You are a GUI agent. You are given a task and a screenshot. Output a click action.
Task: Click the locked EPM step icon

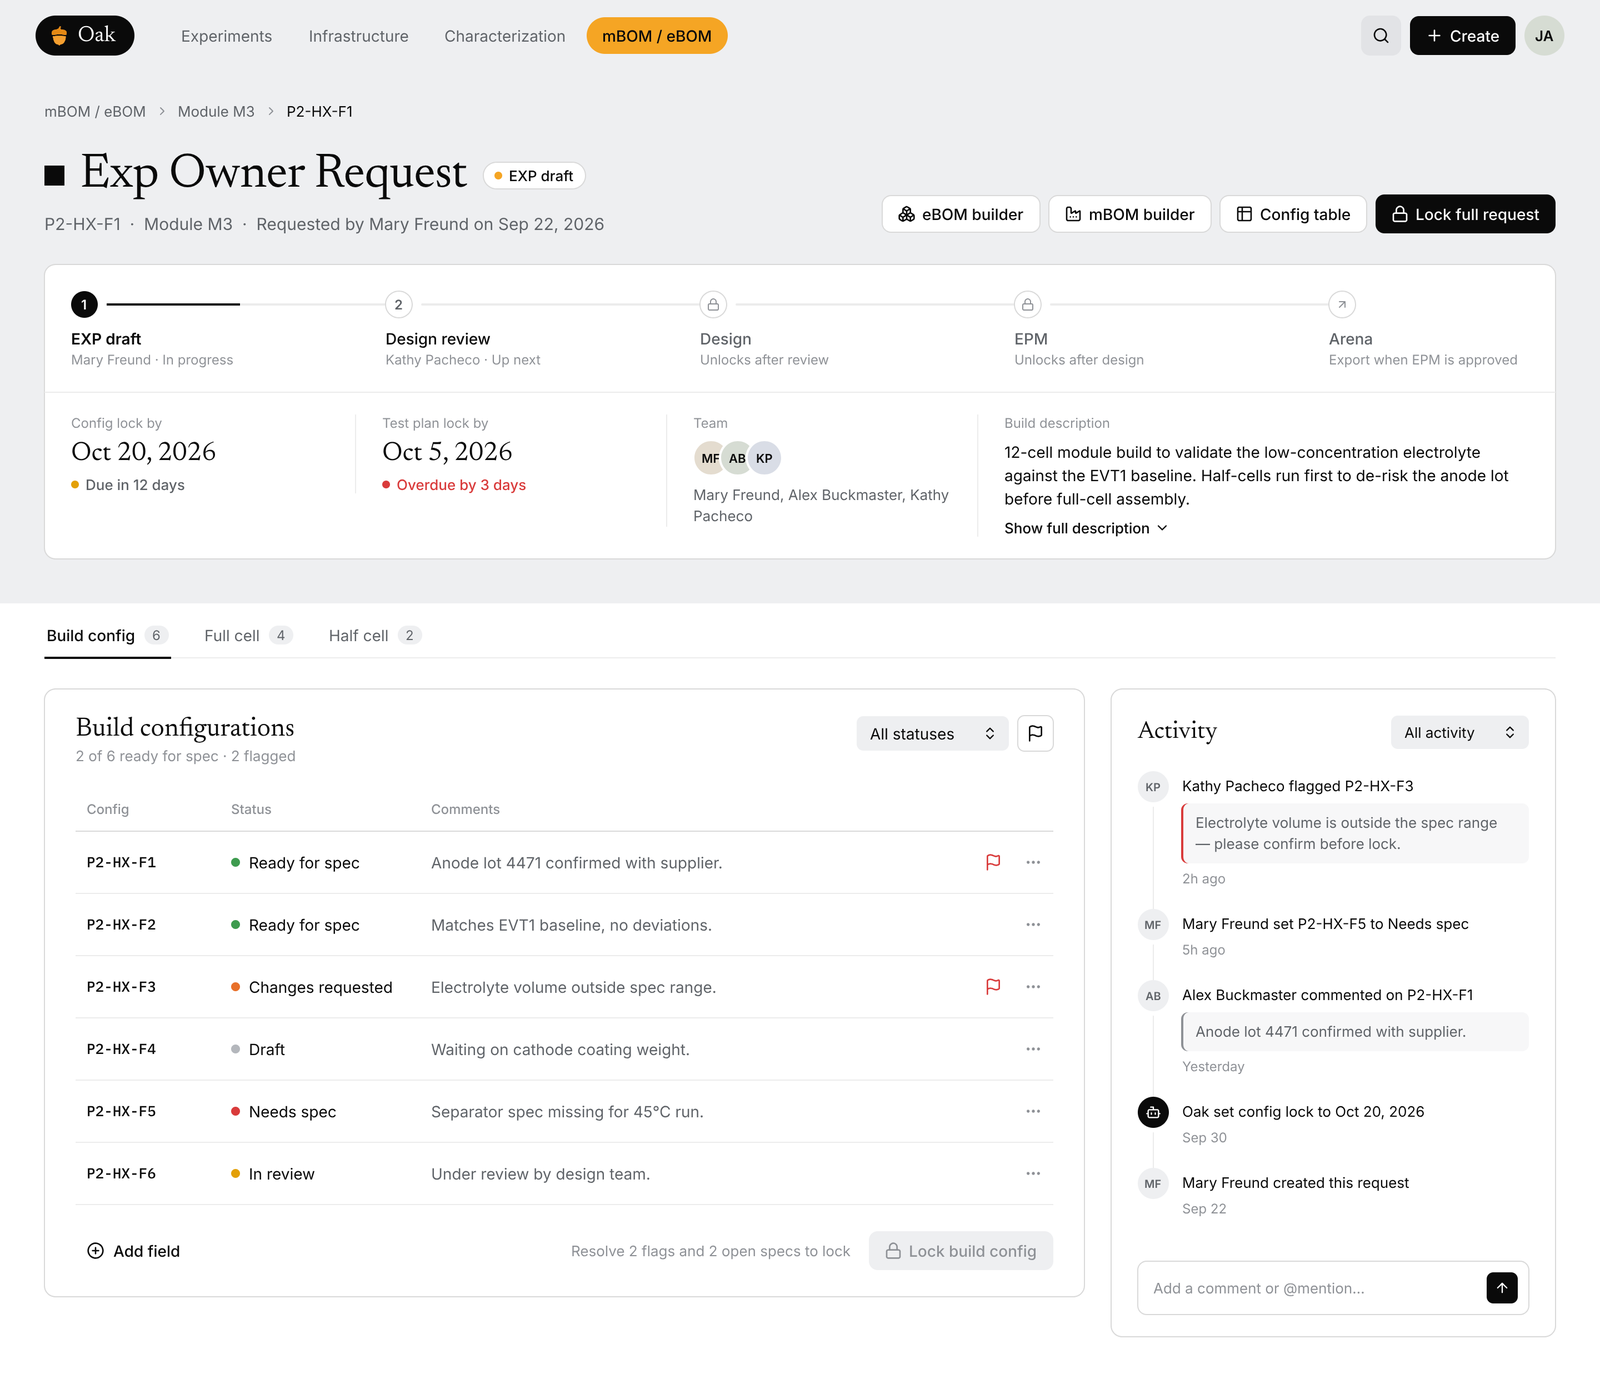pyautogui.click(x=1028, y=304)
